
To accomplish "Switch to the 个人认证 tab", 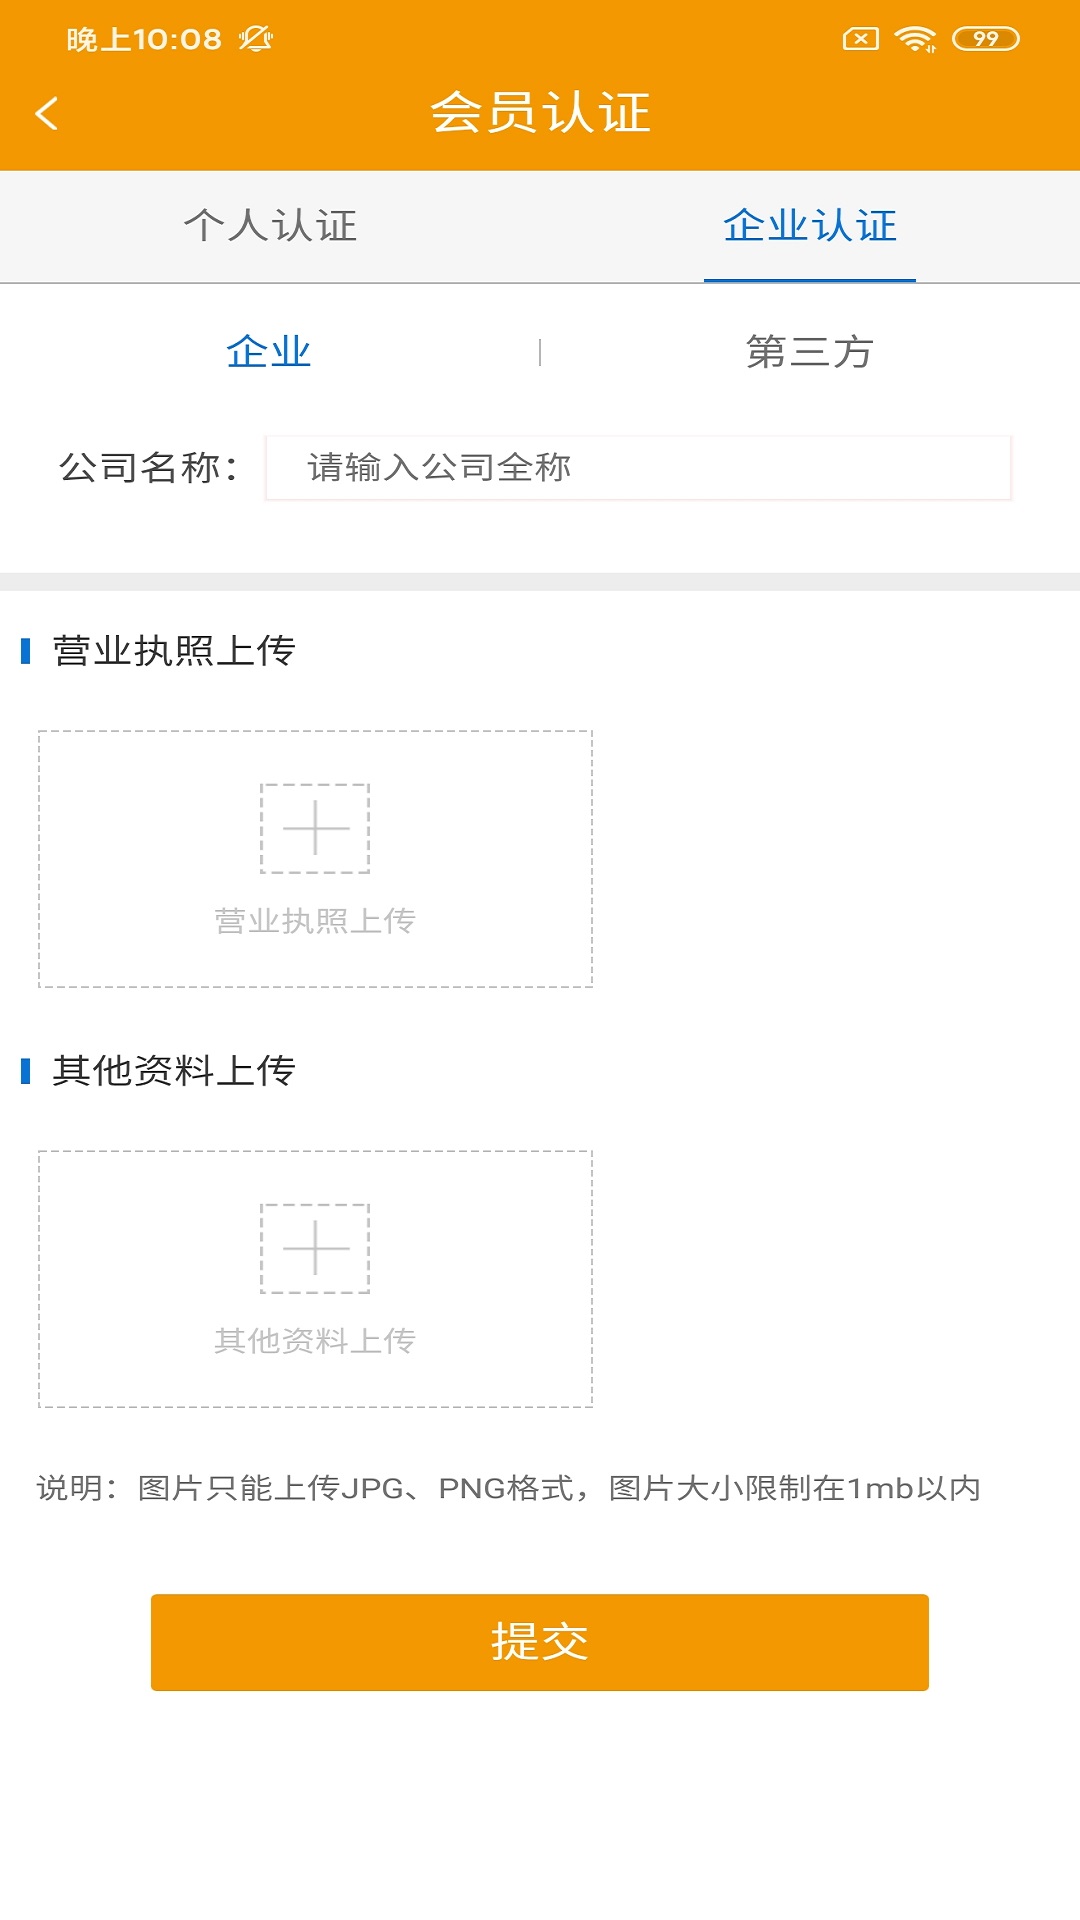I will click(270, 226).
